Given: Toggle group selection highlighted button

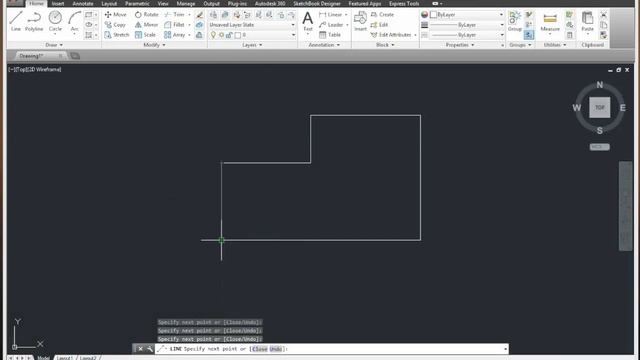Looking at the screenshot, I should click(529, 35).
